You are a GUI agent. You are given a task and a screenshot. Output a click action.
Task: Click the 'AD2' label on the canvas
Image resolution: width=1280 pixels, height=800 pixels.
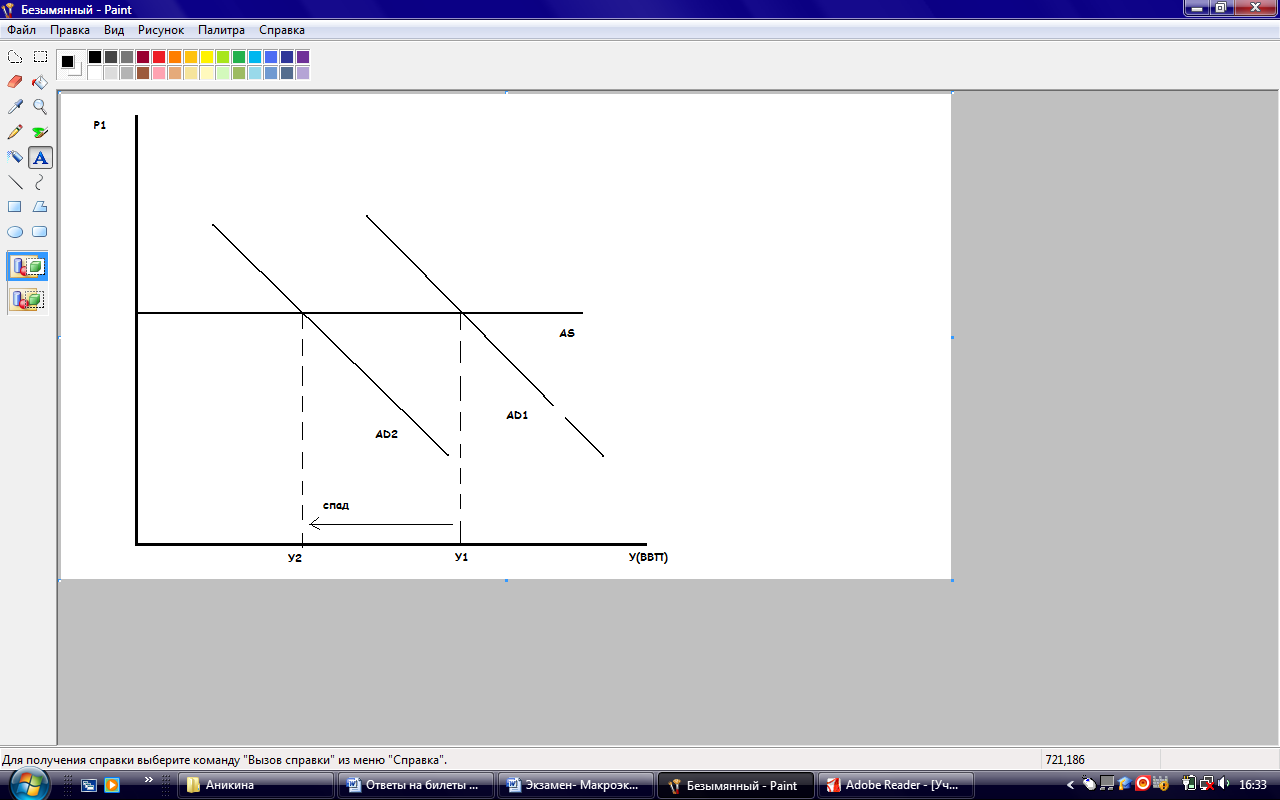[x=387, y=435]
